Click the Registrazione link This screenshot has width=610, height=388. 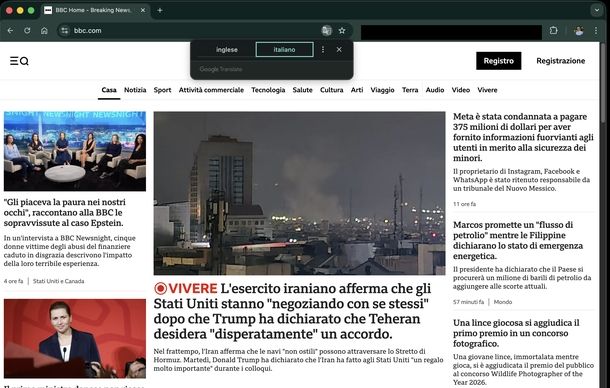click(x=561, y=61)
